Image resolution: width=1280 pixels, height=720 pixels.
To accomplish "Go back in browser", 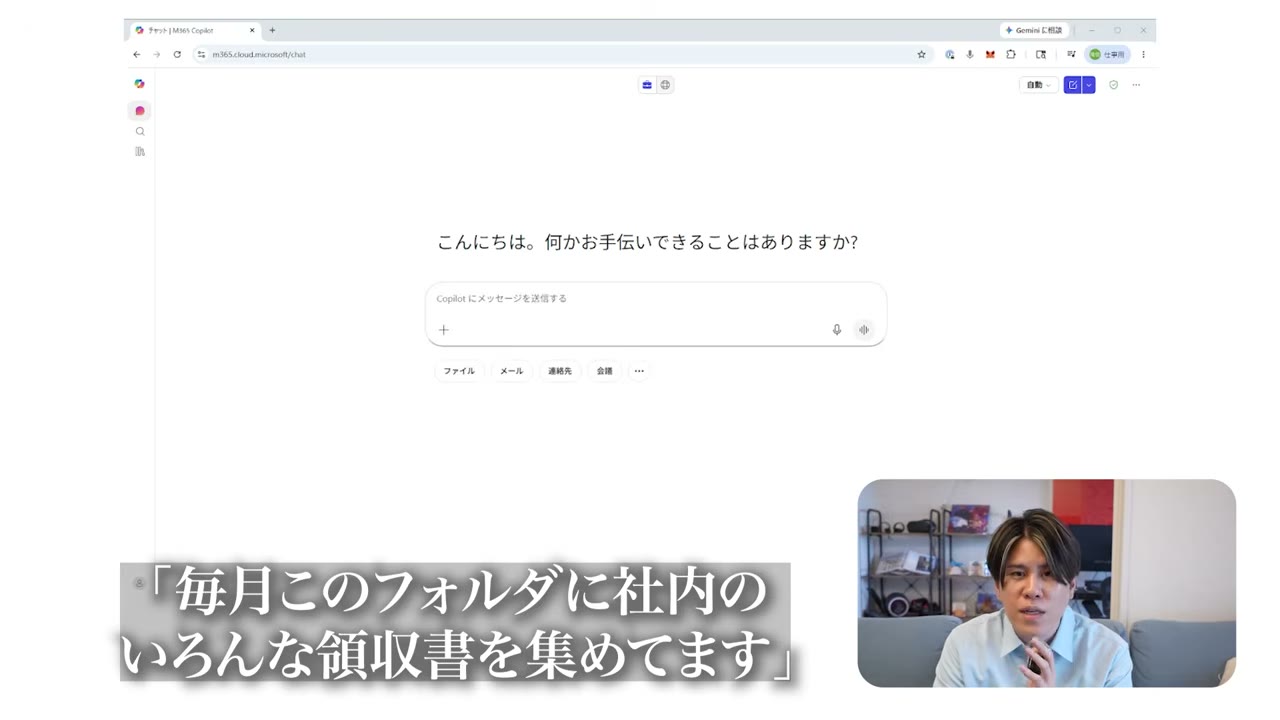I will coord(137,54).
